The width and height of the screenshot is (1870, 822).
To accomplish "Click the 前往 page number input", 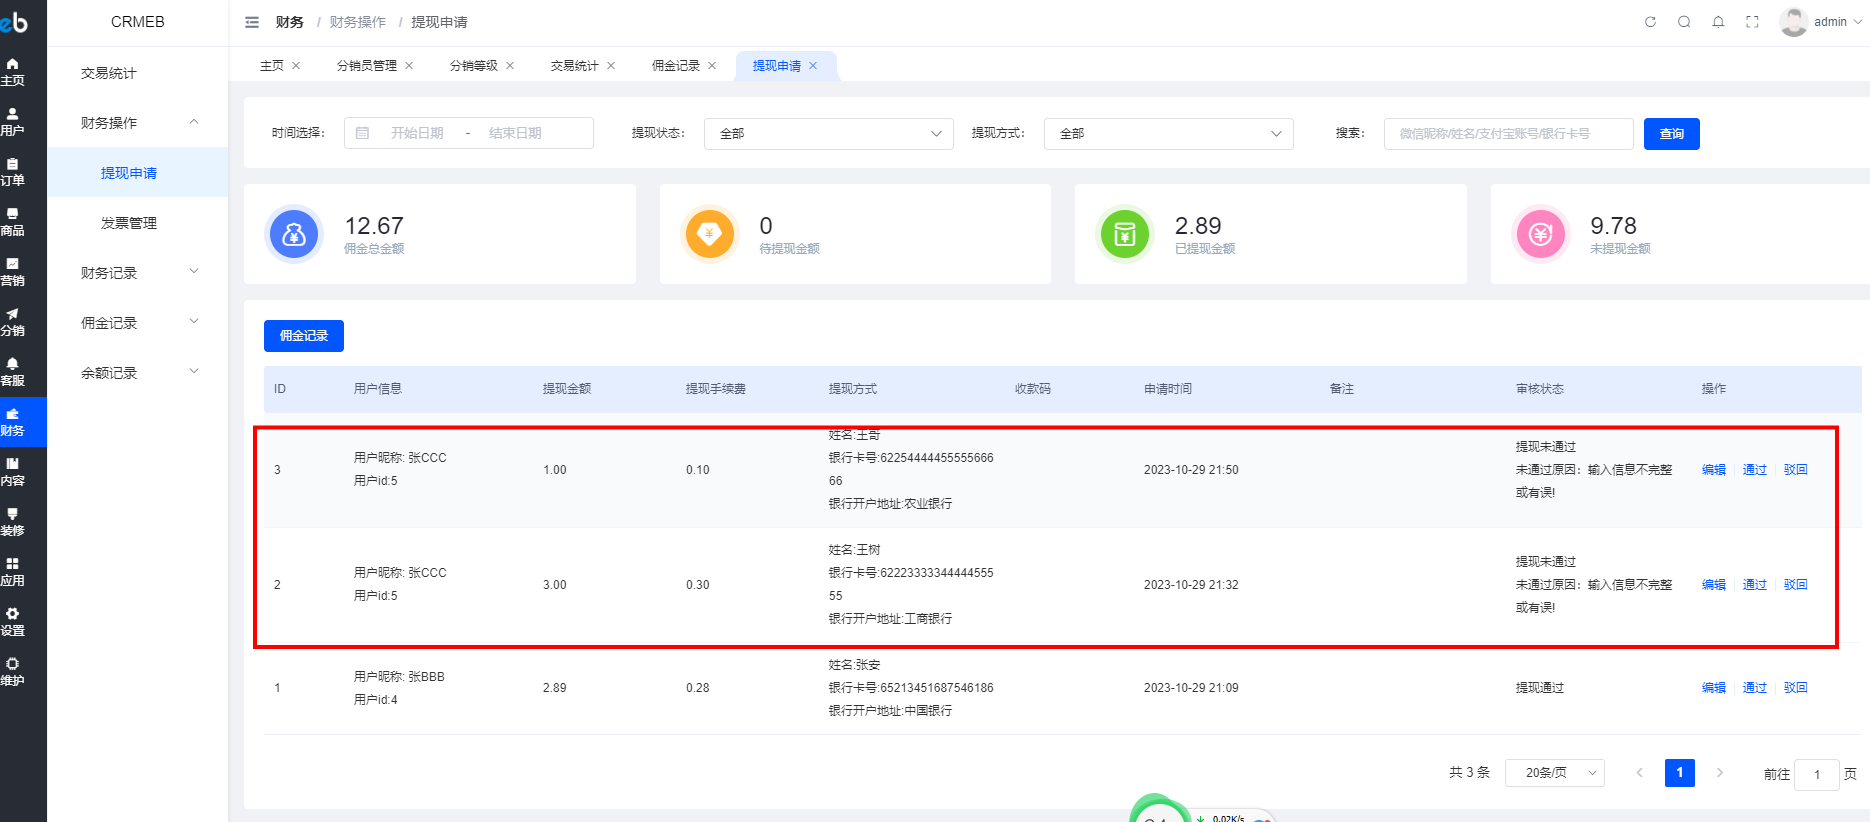I will pos(1817,774).
